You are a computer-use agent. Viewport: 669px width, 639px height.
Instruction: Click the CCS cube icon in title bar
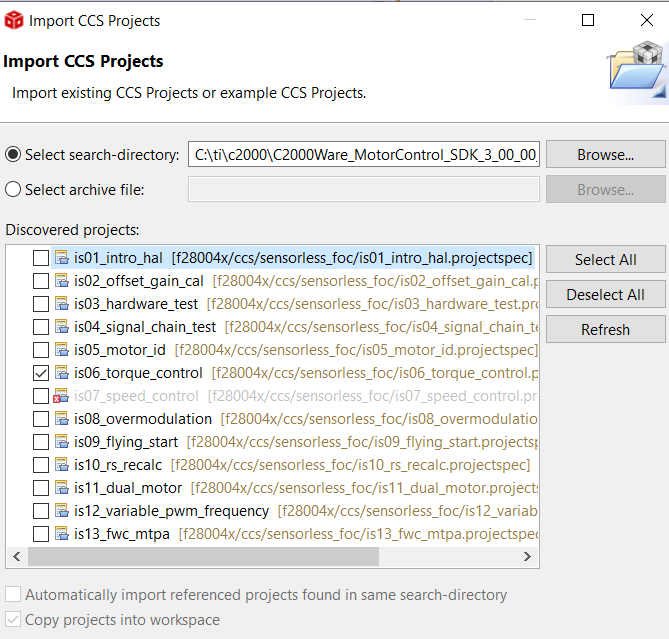(14, 20)
